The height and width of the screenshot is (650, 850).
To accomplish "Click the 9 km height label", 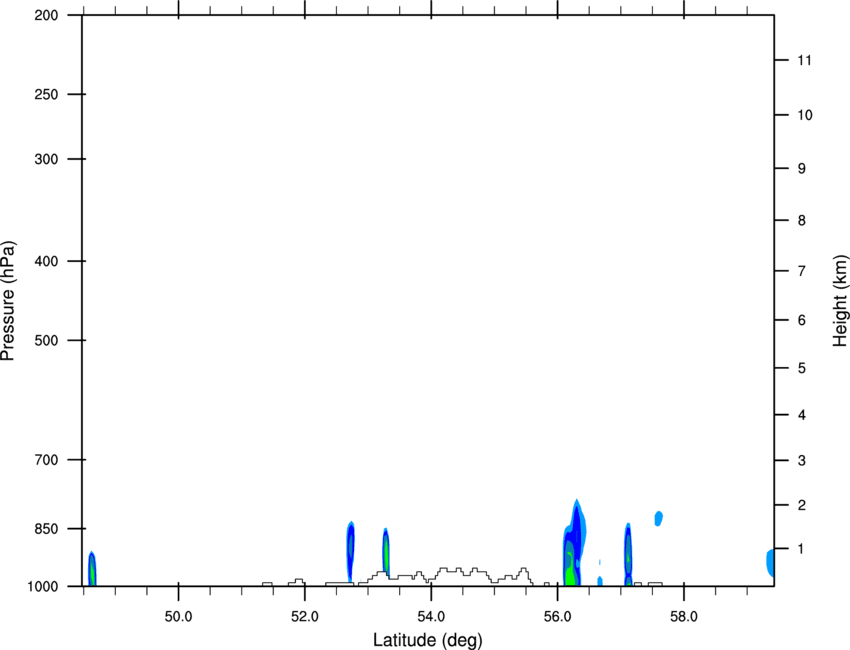I will click(x=802, y=169).
